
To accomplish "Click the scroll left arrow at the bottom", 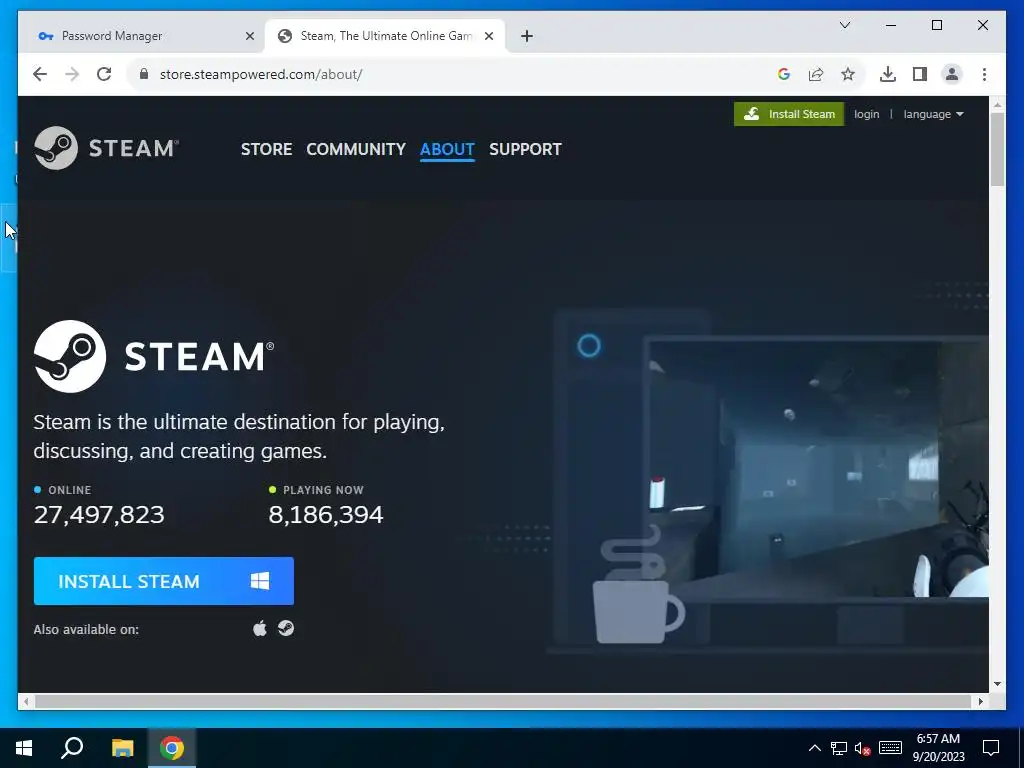I will tap(25, 701).
